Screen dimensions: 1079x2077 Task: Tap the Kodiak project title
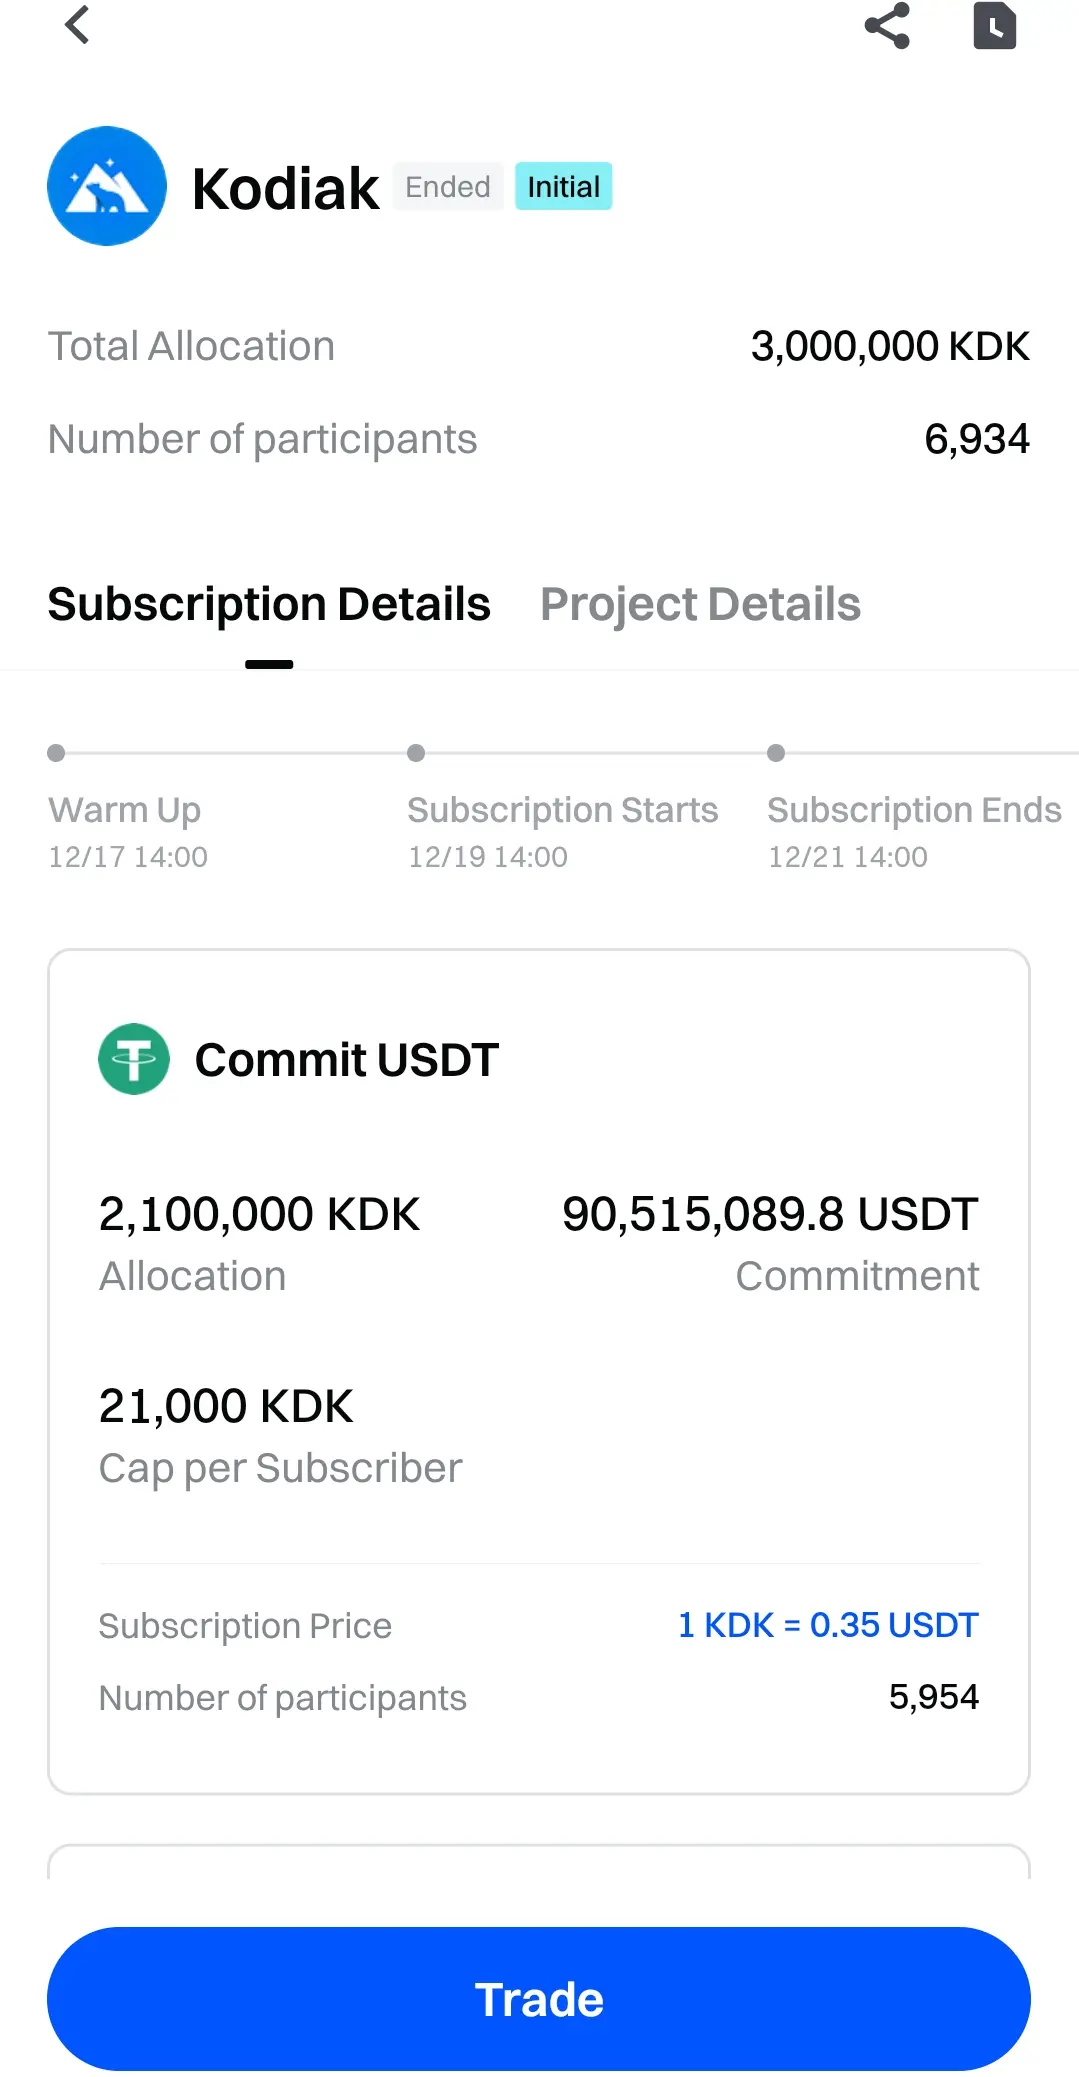[285, 188]
